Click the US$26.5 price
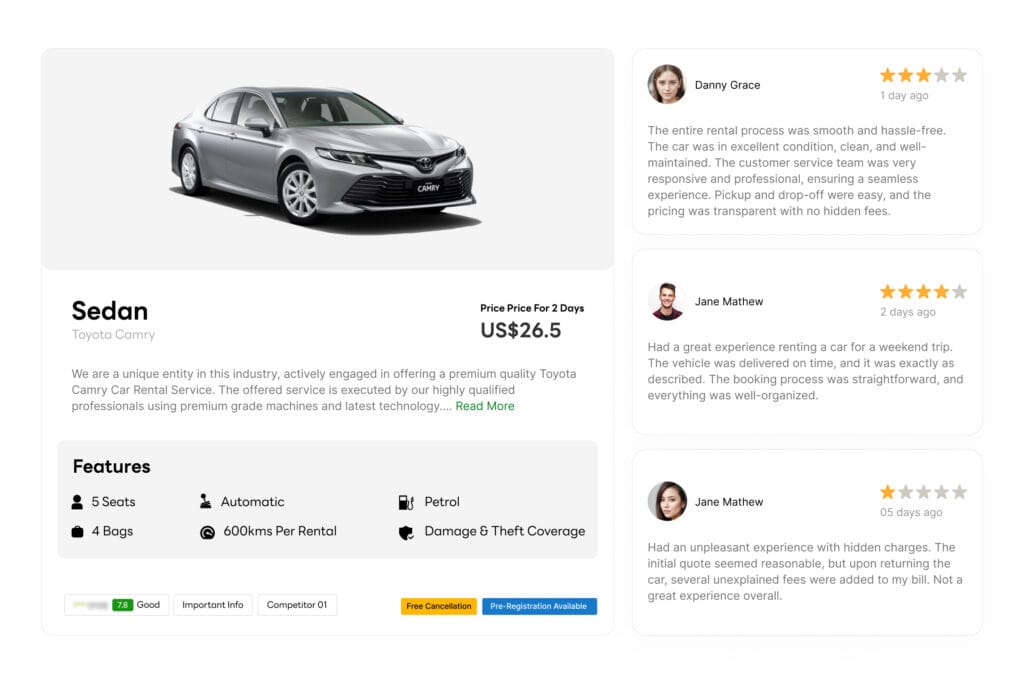 tap(520, 330)
